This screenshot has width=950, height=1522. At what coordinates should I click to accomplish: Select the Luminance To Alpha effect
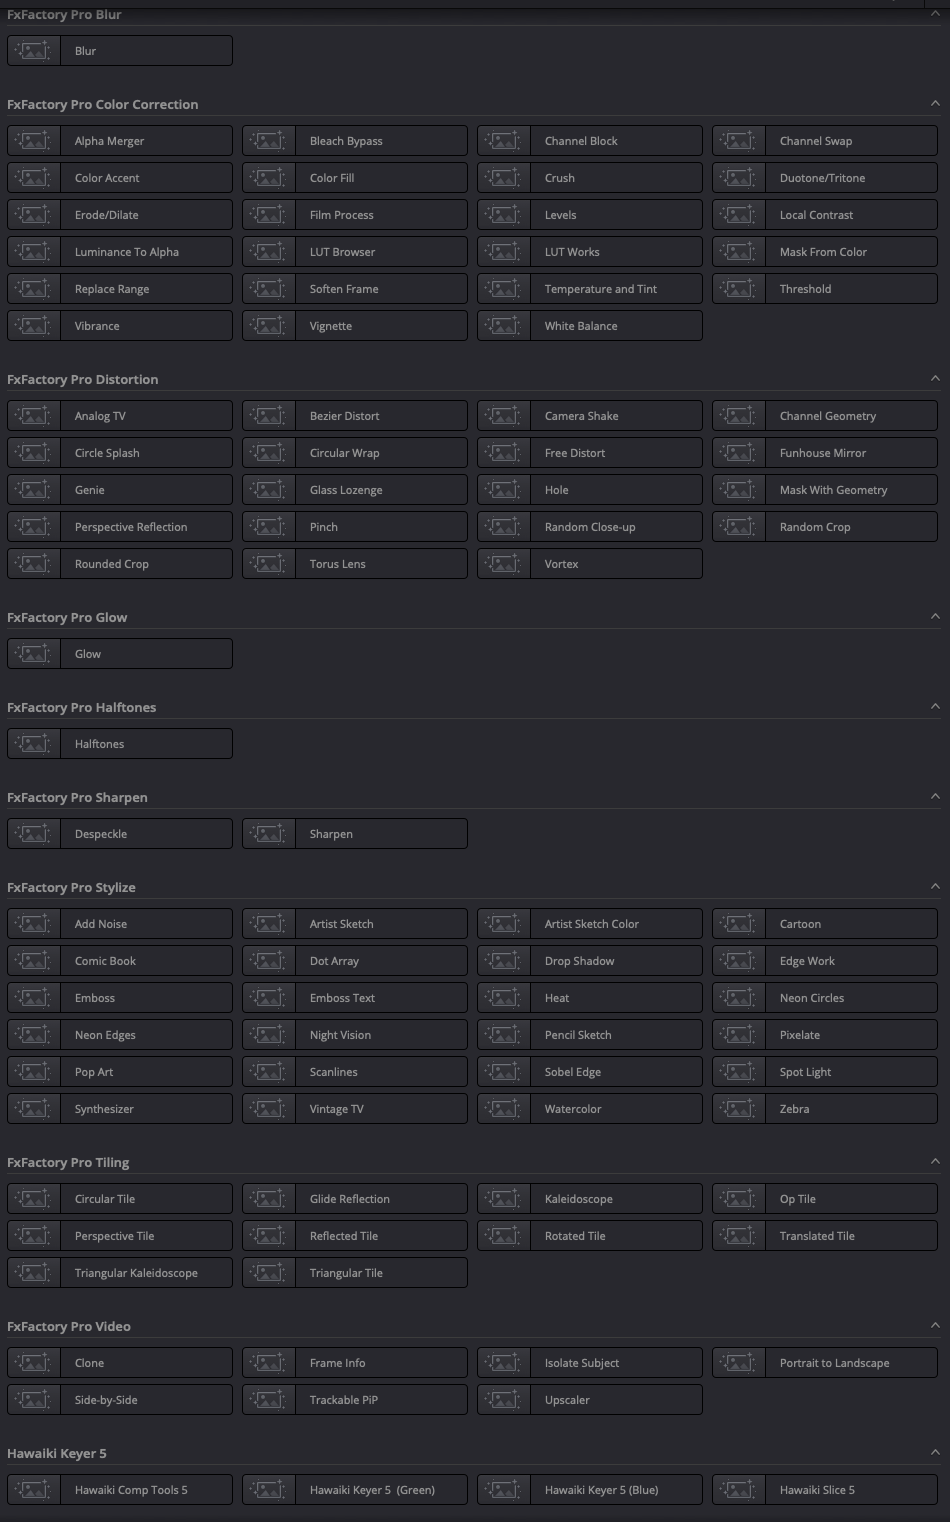[120, 252]
